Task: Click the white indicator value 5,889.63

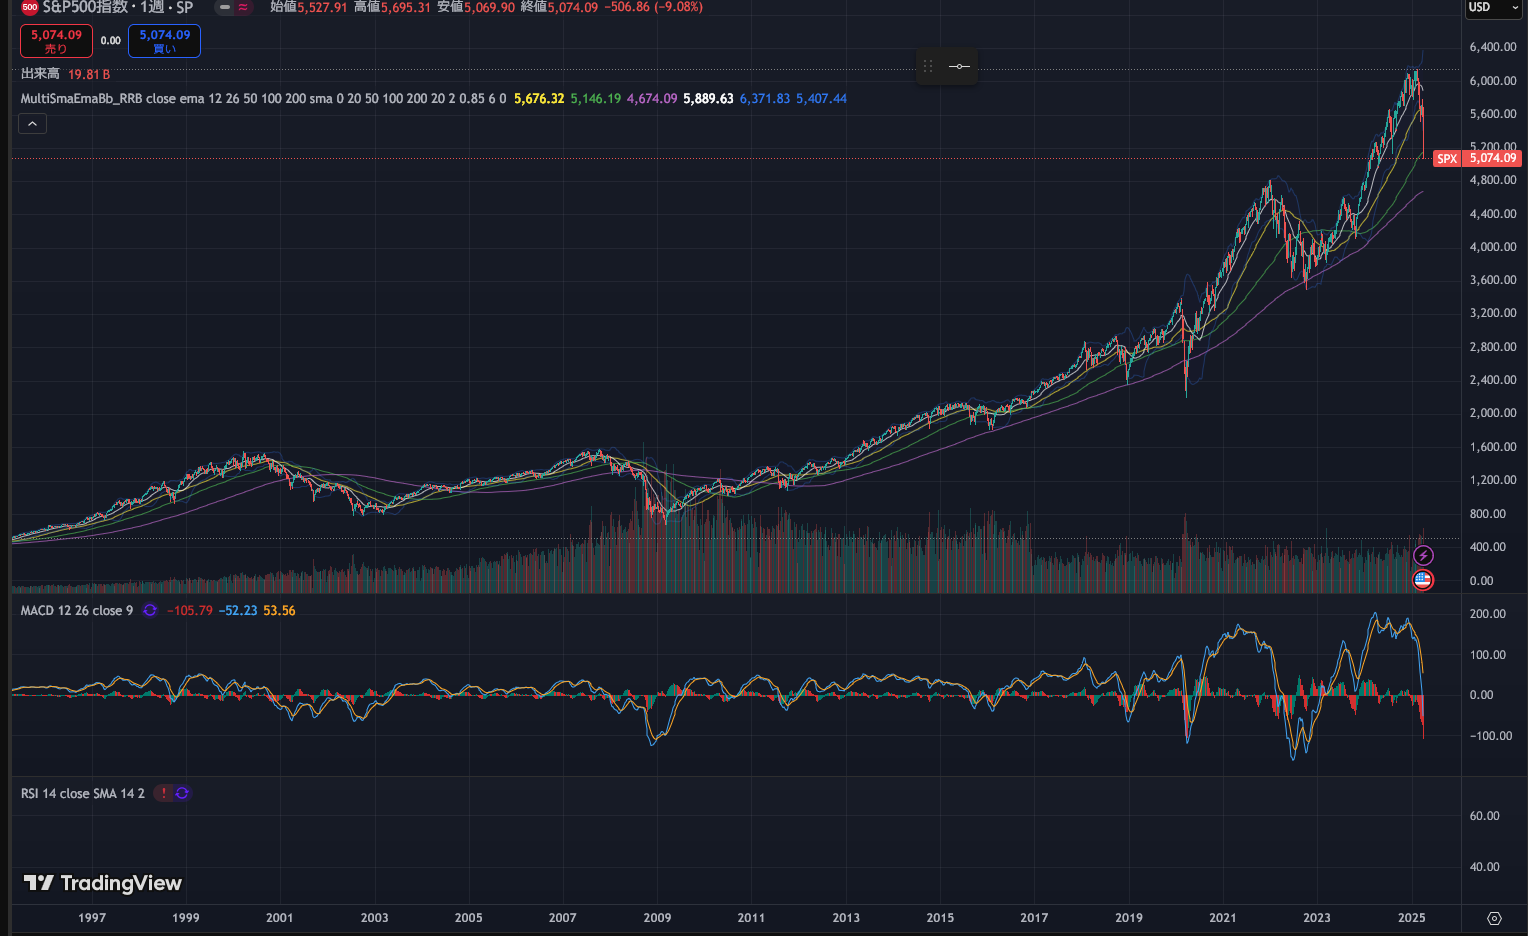Action: tap(708, 99)
